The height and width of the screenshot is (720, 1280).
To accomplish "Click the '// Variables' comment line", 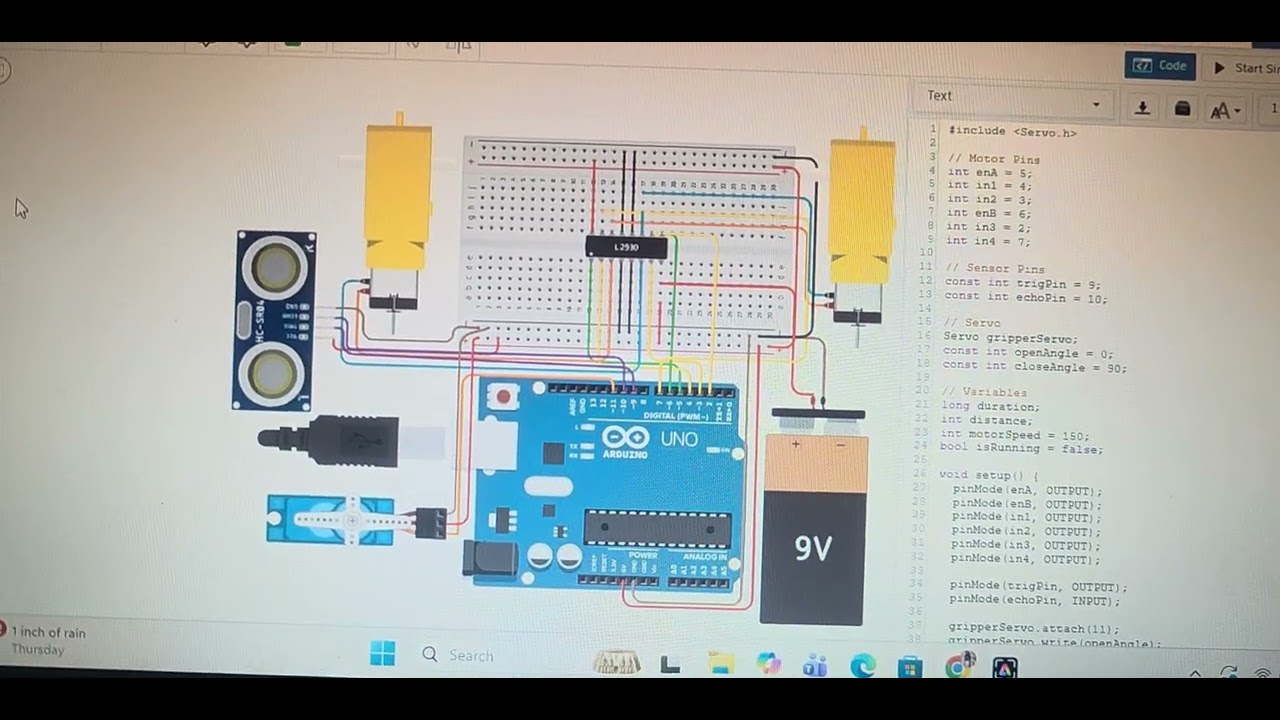I will (984, 393).
